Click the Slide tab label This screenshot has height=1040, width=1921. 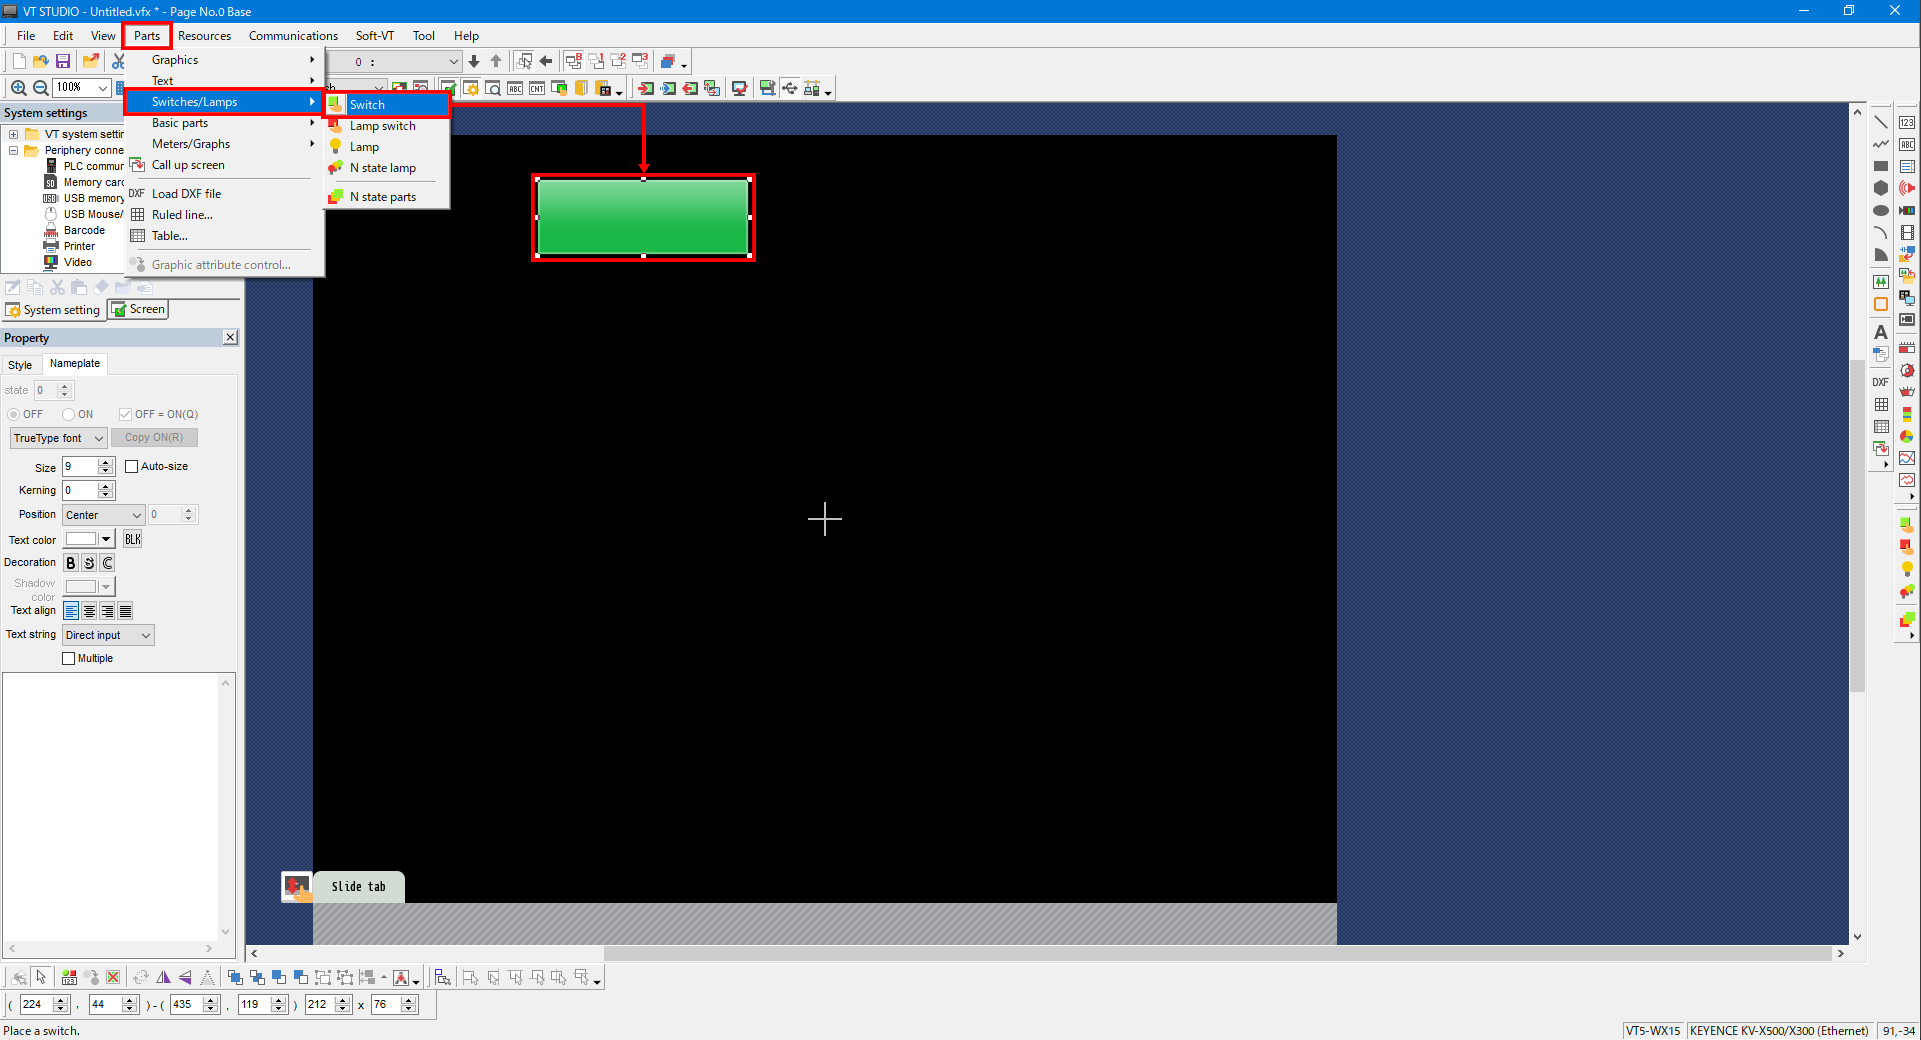pyautogui.click(x=358, y=886)
